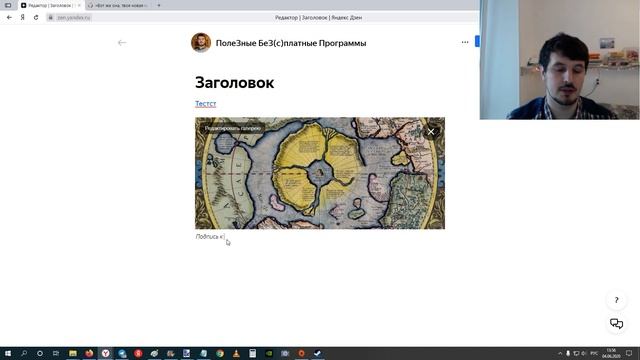Click the «Подпись к» caption field under the image
The height and width of the screenshot is (360, 640).
210,237
